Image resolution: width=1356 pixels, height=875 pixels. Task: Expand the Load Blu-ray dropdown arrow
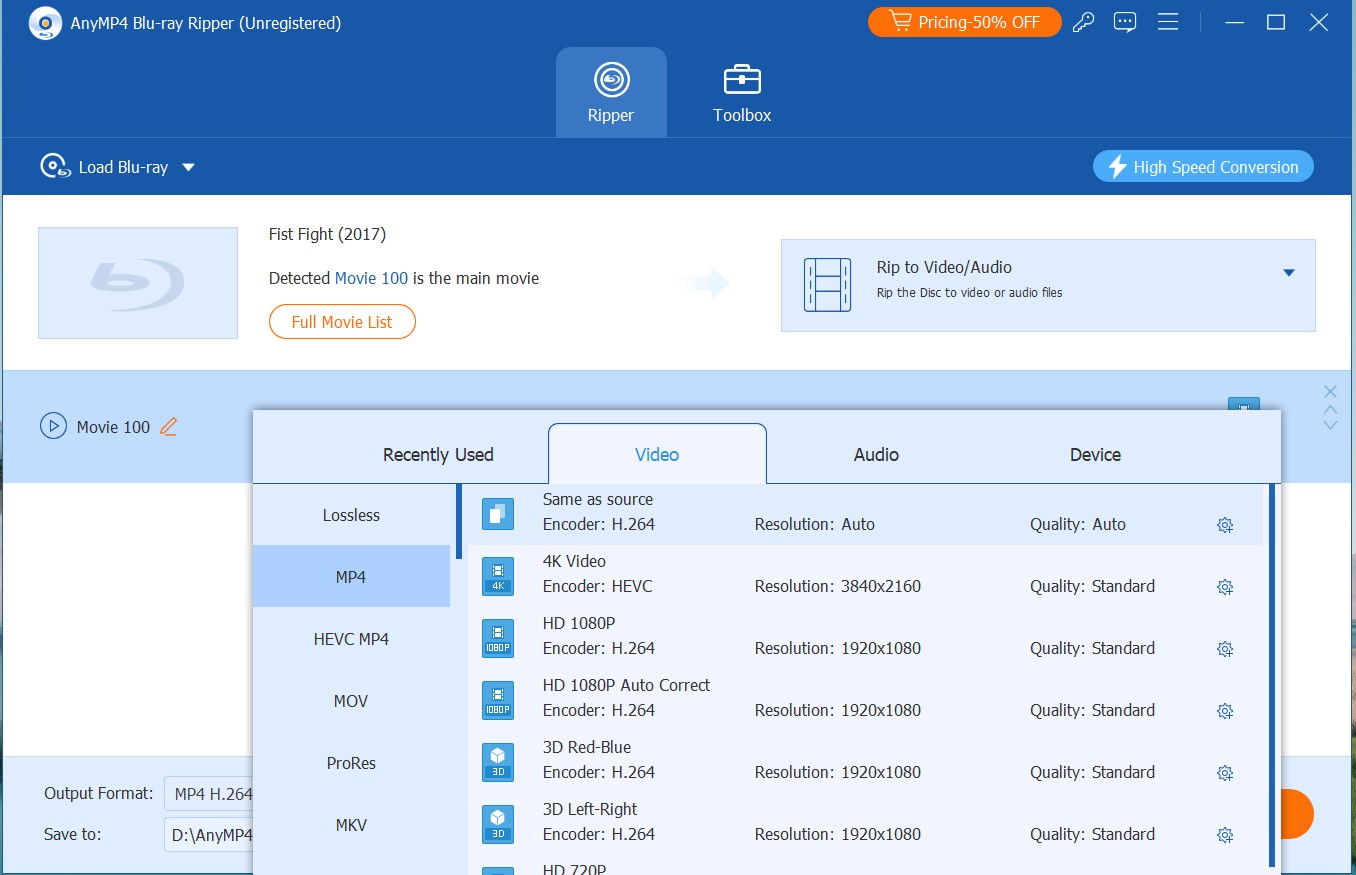coord(189,167)
